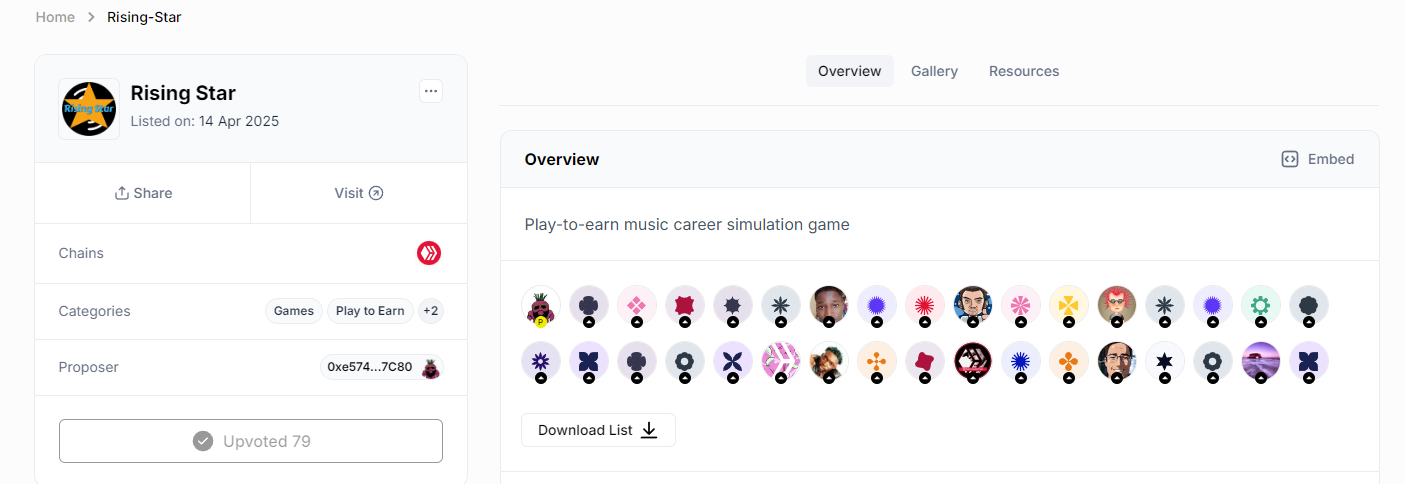Image resolution: width=1405 pixels, height=484 pixels.
Task: Click the proposer's avatar beside 0xe574...7C80
Action: coord(431,367)
